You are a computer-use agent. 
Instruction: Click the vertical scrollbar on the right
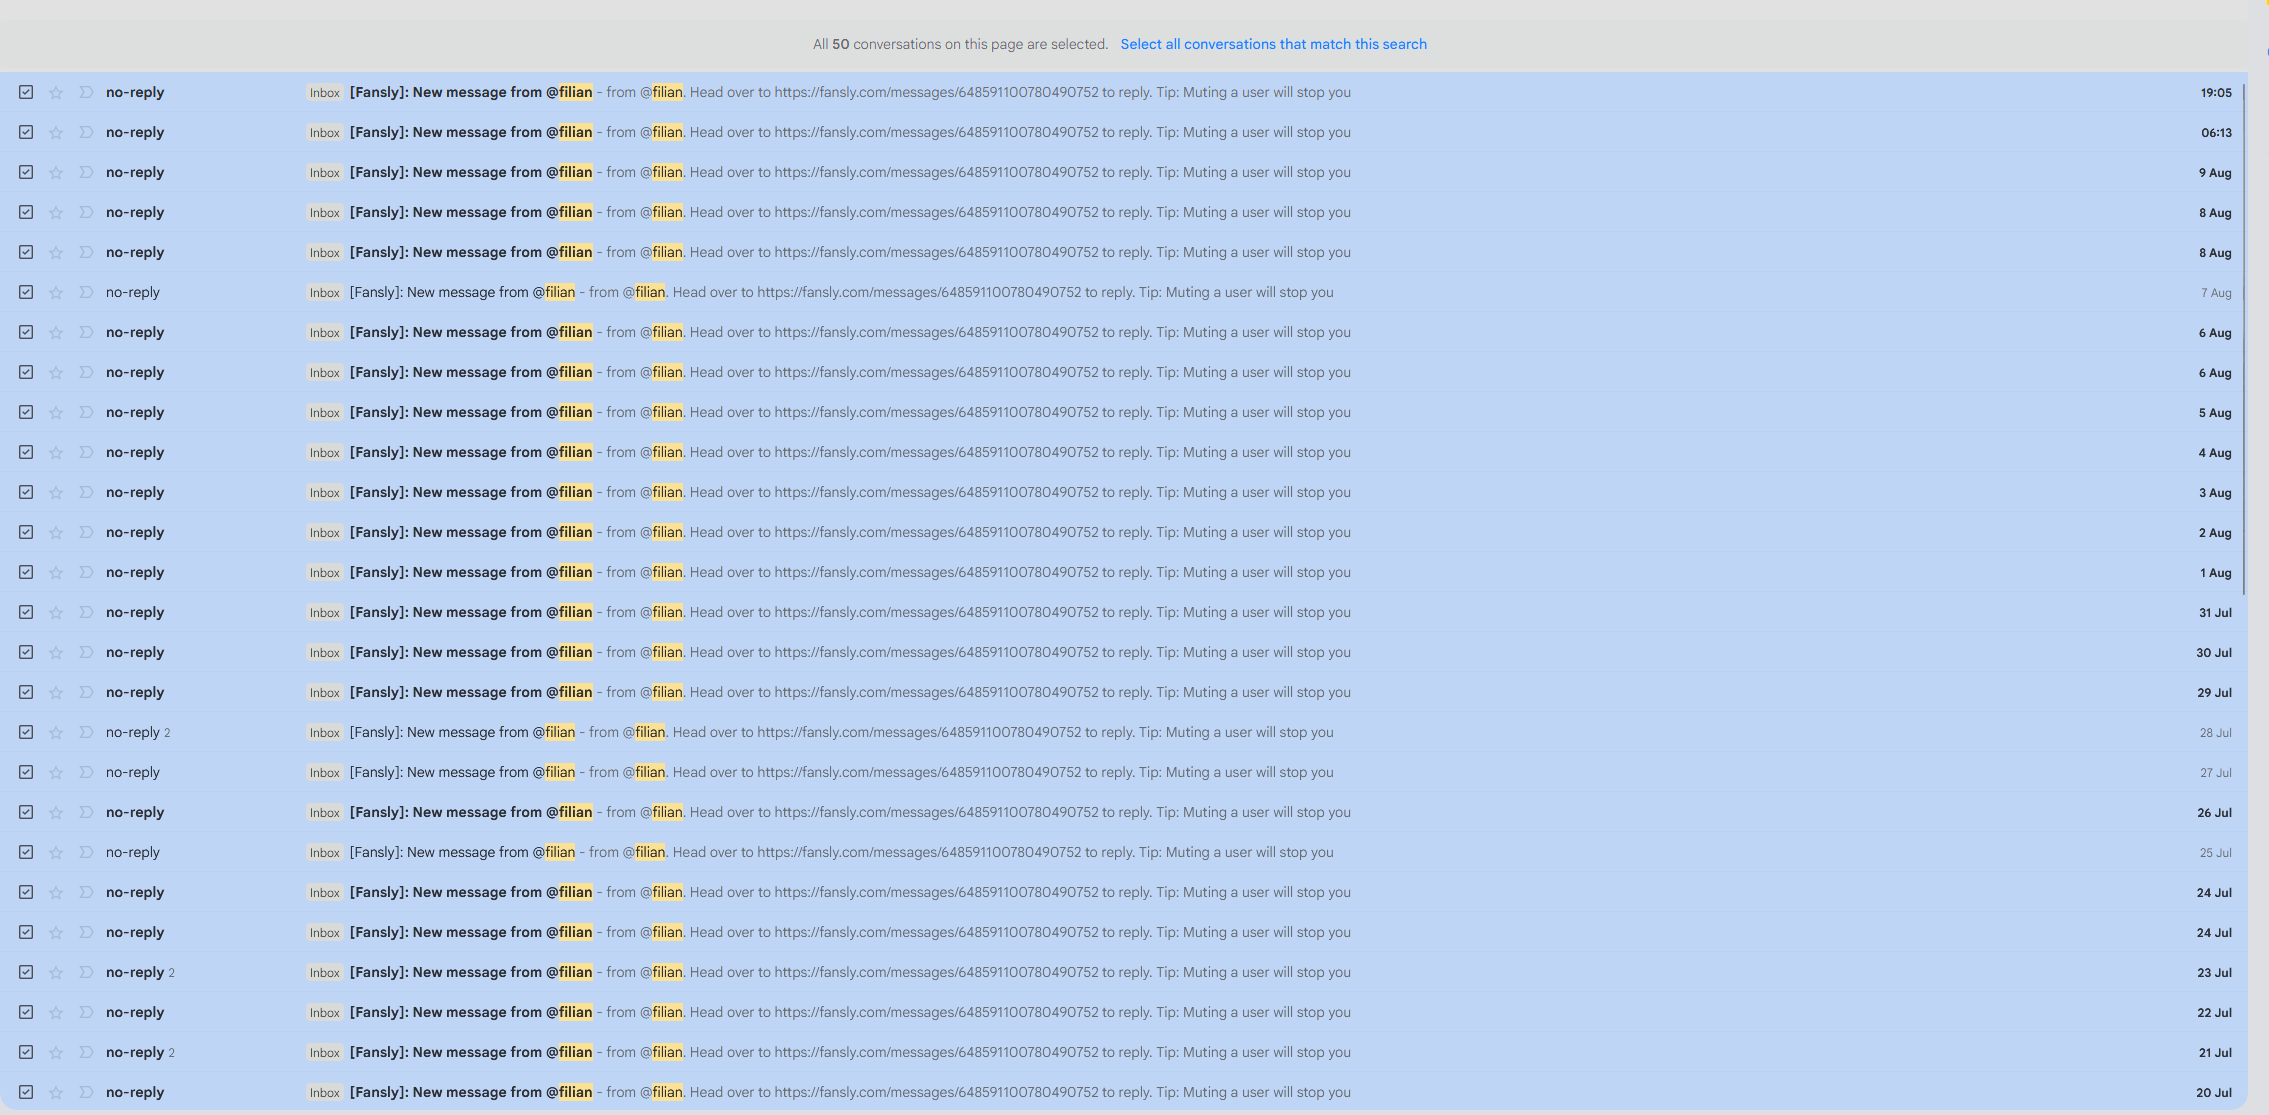click(2244, 340)
